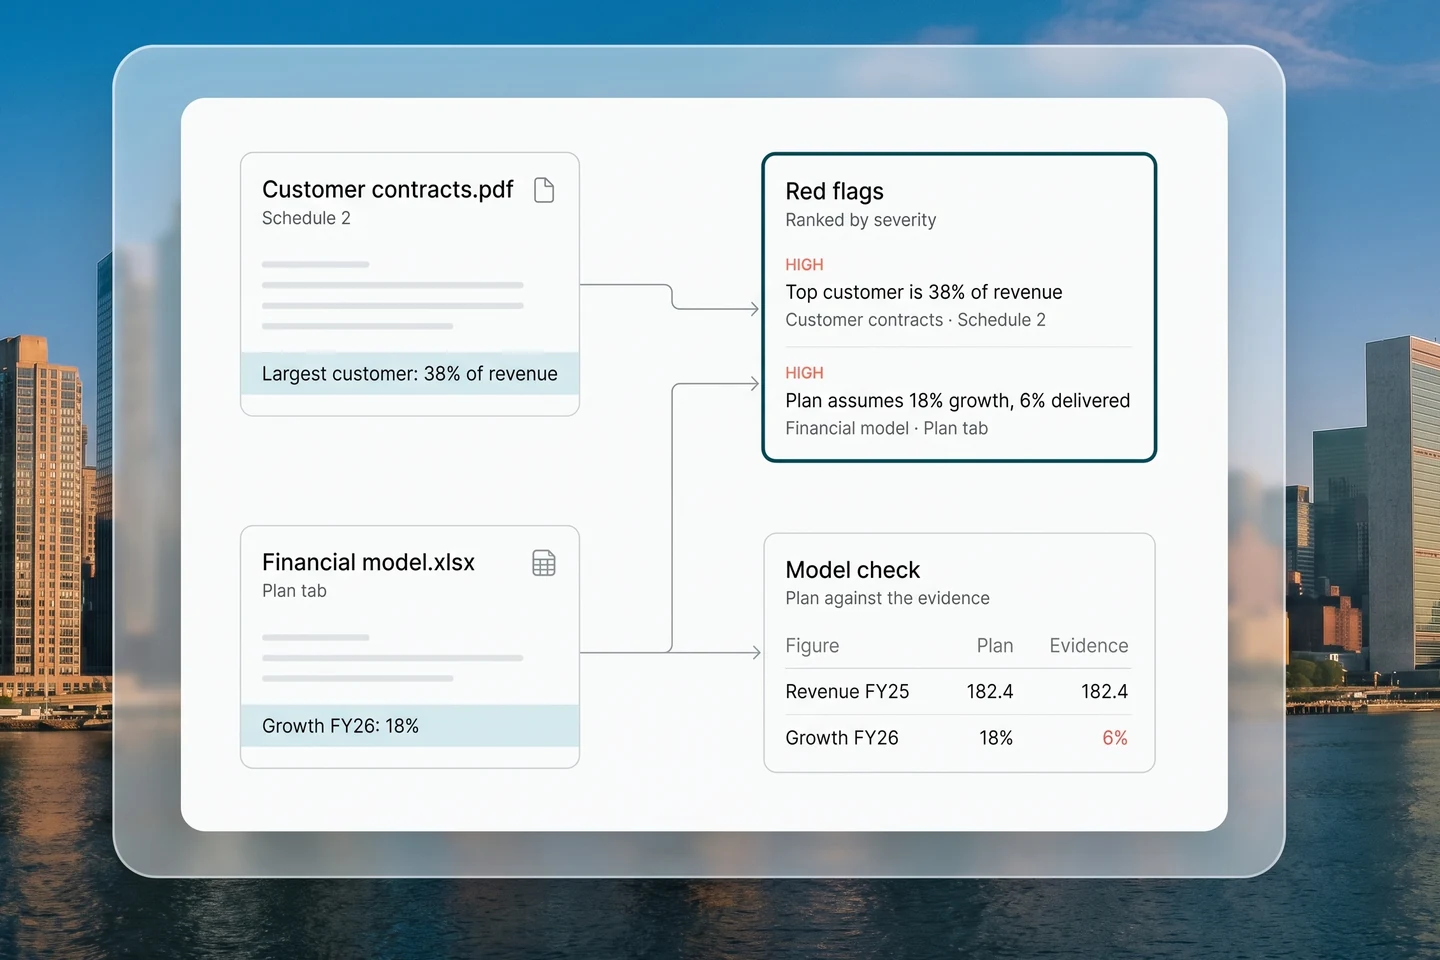Select 'Plan assumes 18% growth, 6% delivered' flag
The image size is (1440, 960).
tap(958, 401)
